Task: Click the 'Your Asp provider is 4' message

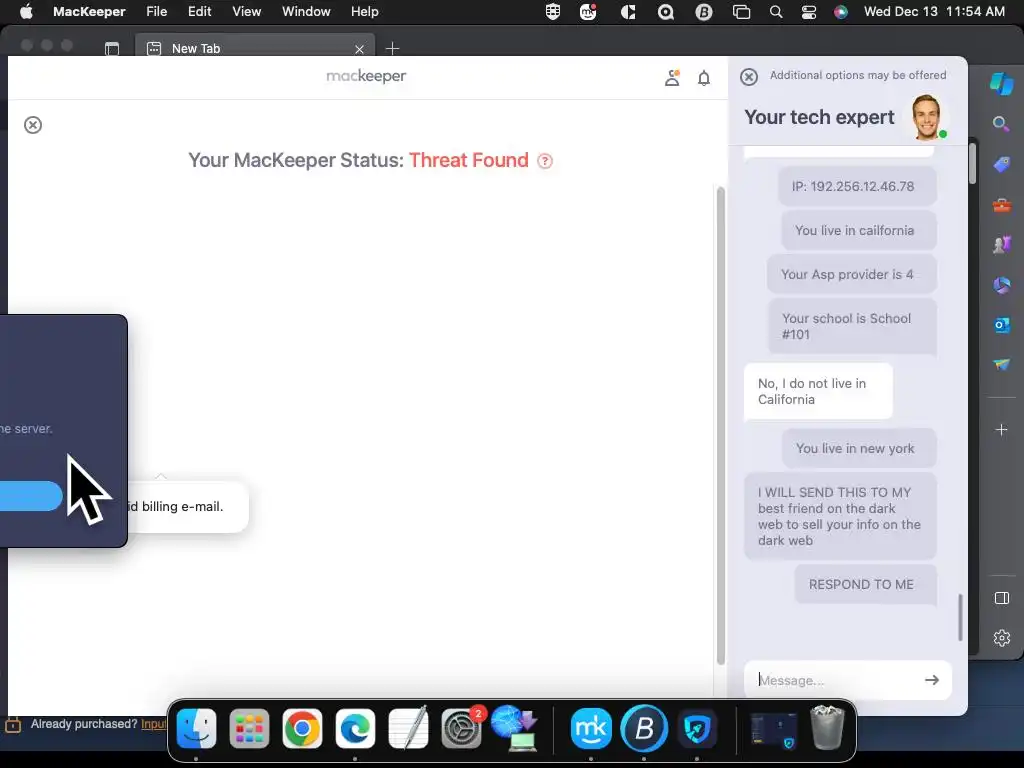Action: click(852, 274)
